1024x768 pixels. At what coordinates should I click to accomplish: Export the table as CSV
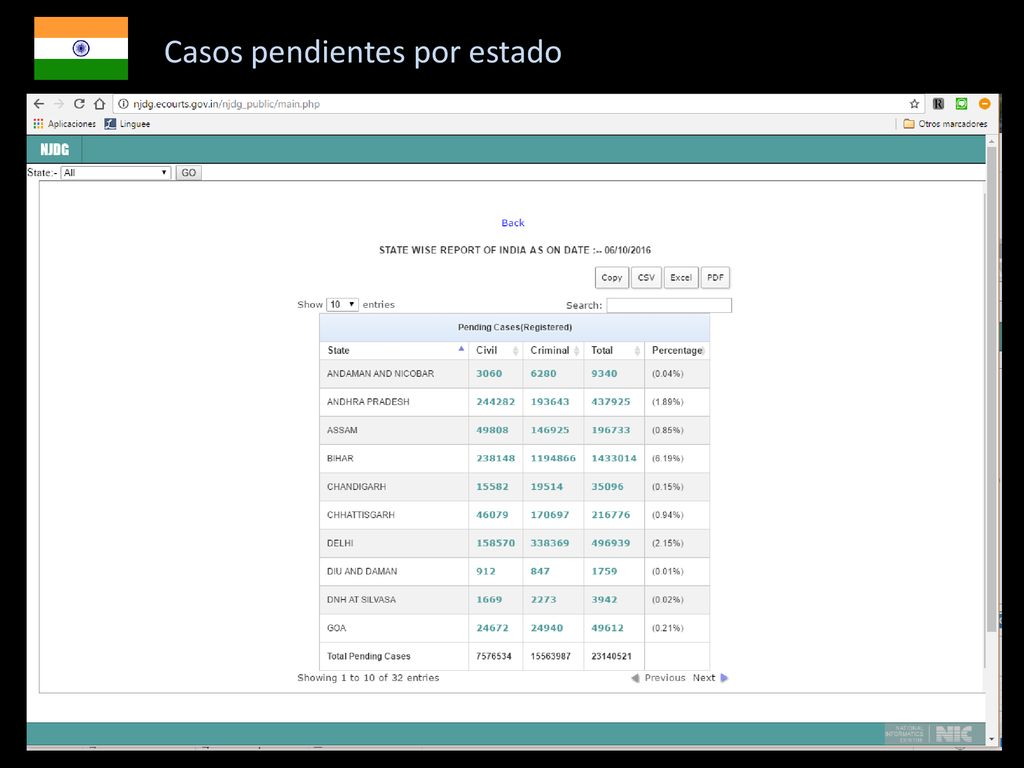647,278
